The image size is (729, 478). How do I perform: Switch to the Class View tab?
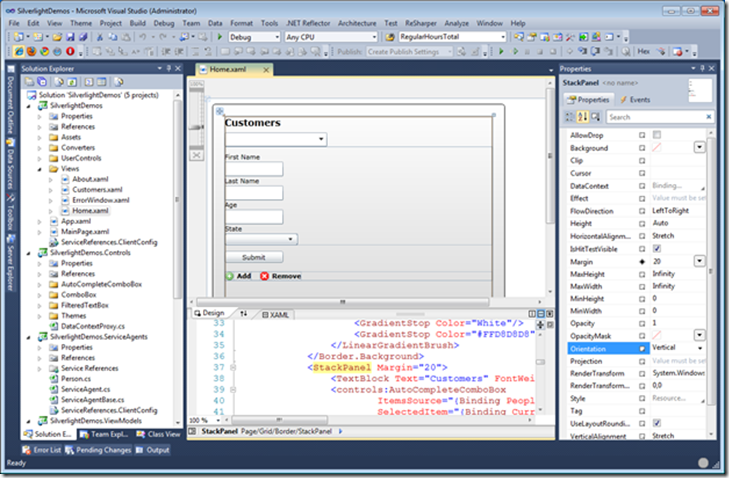(159, 434)
